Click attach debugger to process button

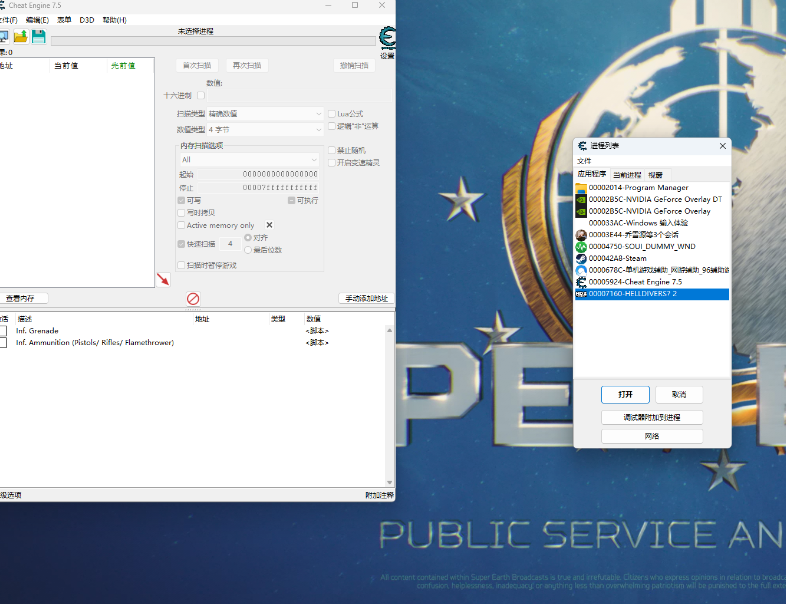[652, 417]
